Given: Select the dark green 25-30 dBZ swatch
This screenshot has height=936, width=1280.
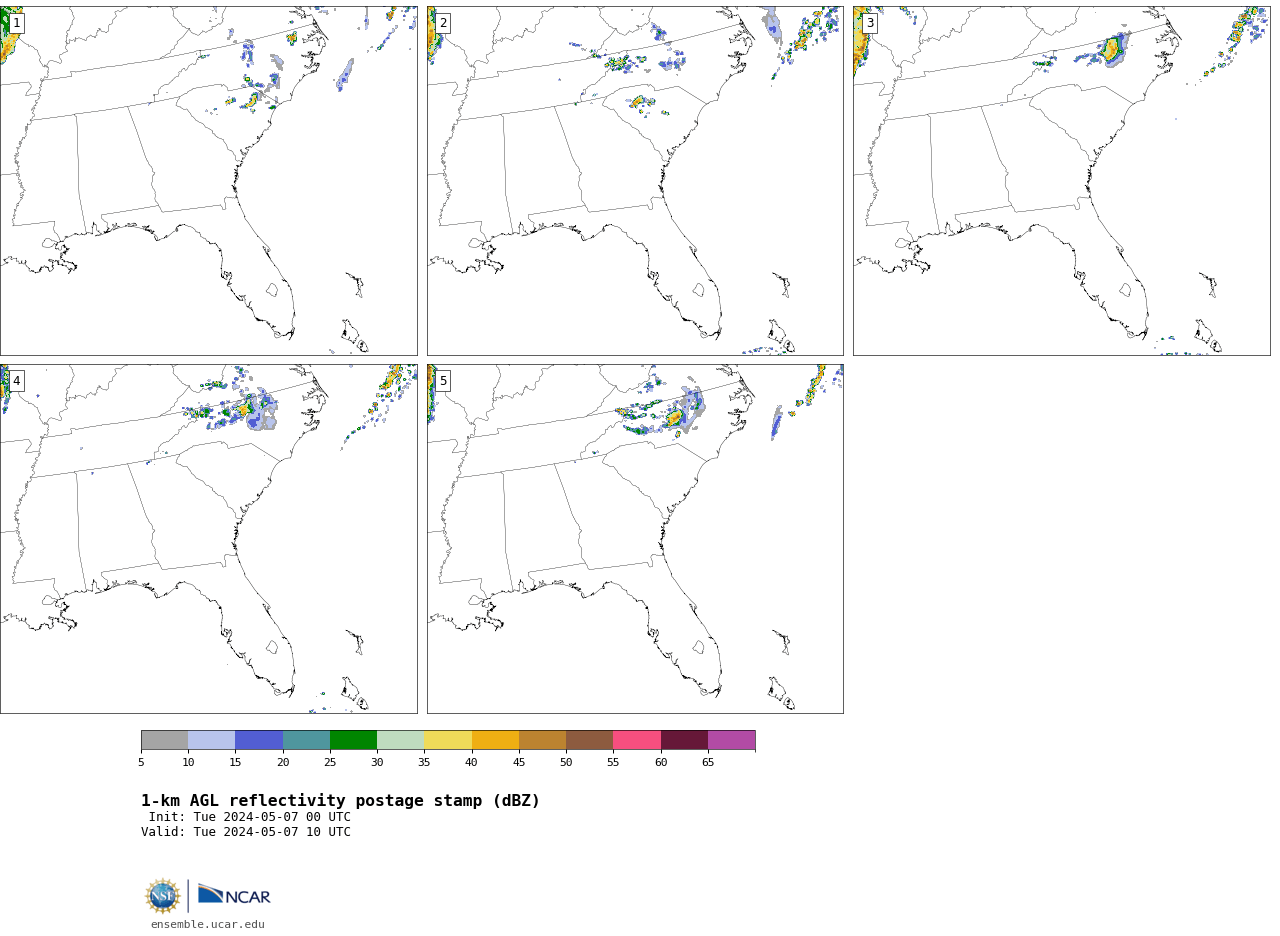Looking at the screenshot, I should 353,740.
